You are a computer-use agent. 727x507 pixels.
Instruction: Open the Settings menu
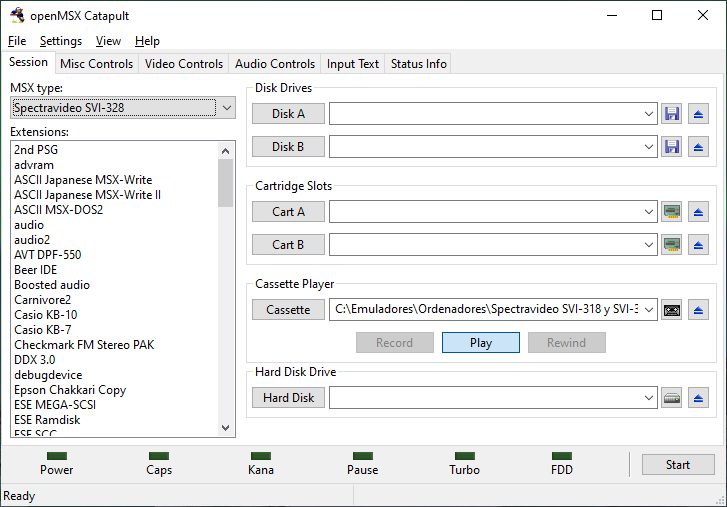pyautogui.click(x=61, y=41)
